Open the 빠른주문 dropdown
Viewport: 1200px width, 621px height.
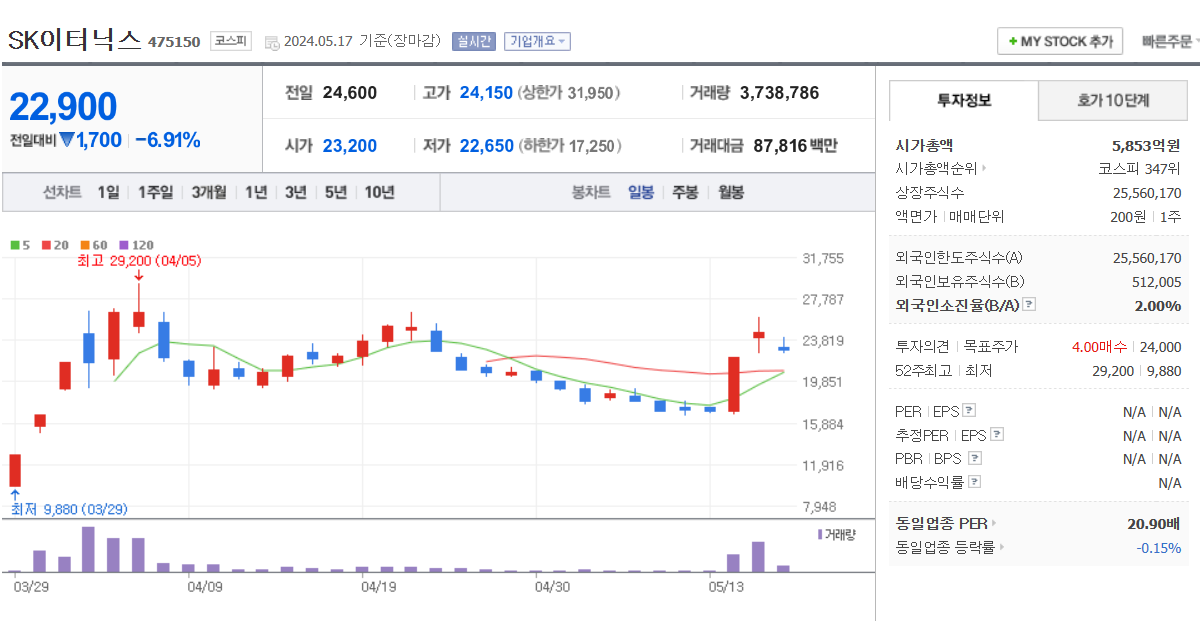point(1171,41)
